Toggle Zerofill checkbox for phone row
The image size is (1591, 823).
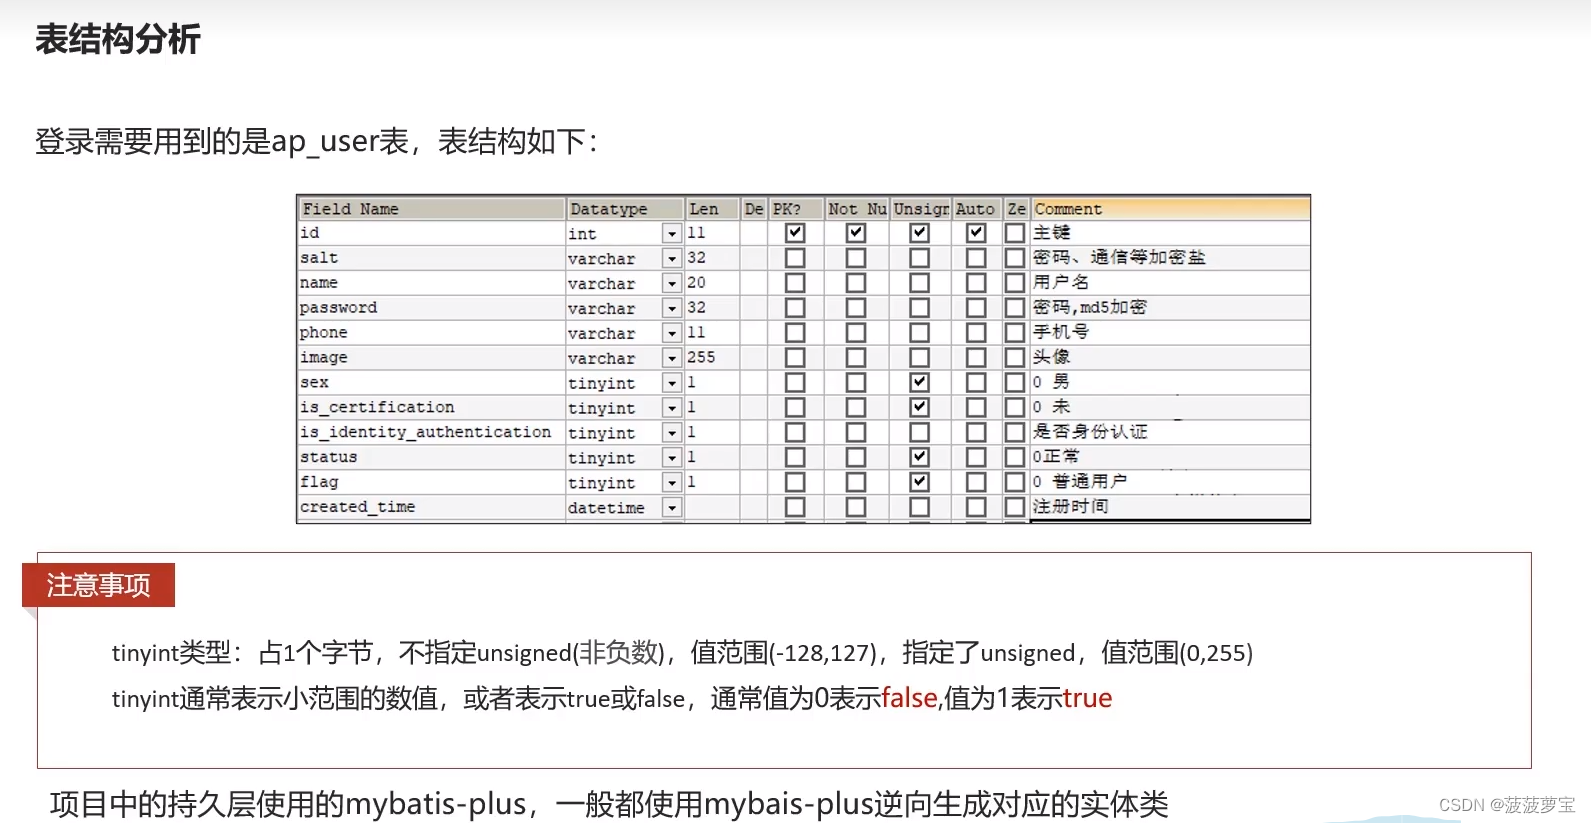coord(1015,333)
